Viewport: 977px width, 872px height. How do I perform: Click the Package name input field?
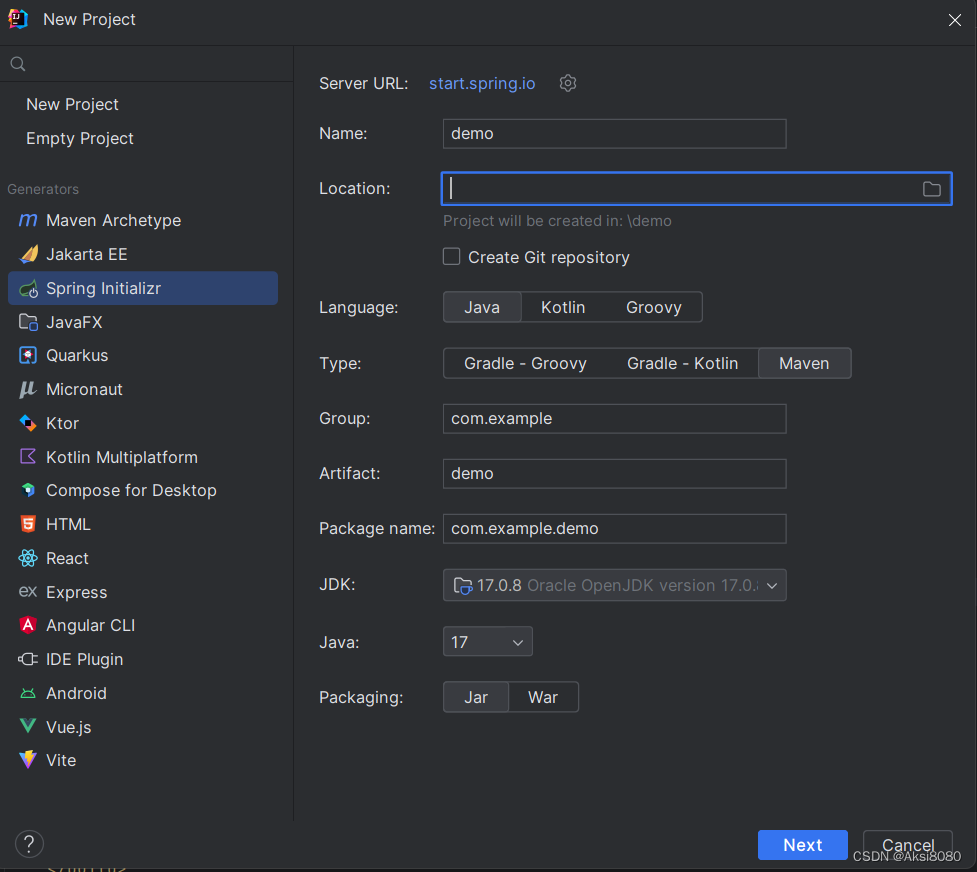pos(614,529)
